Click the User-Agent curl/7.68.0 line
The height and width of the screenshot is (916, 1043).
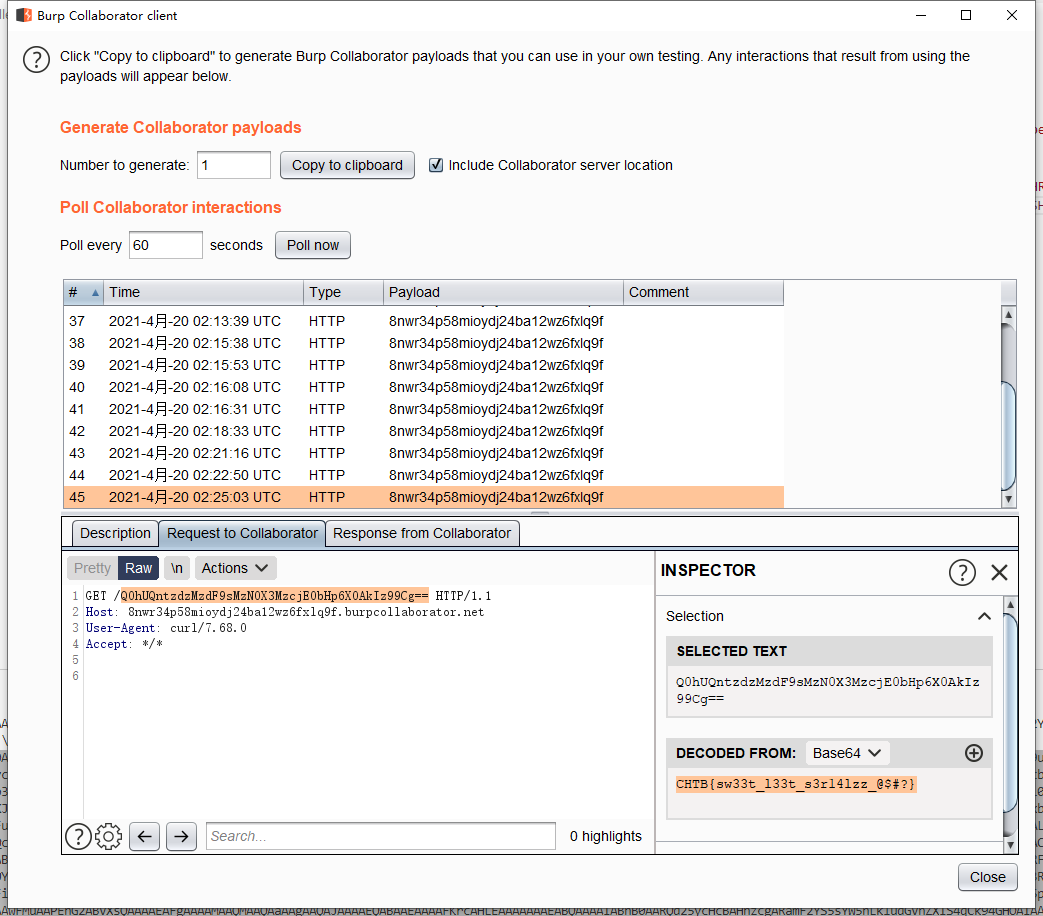166,628
